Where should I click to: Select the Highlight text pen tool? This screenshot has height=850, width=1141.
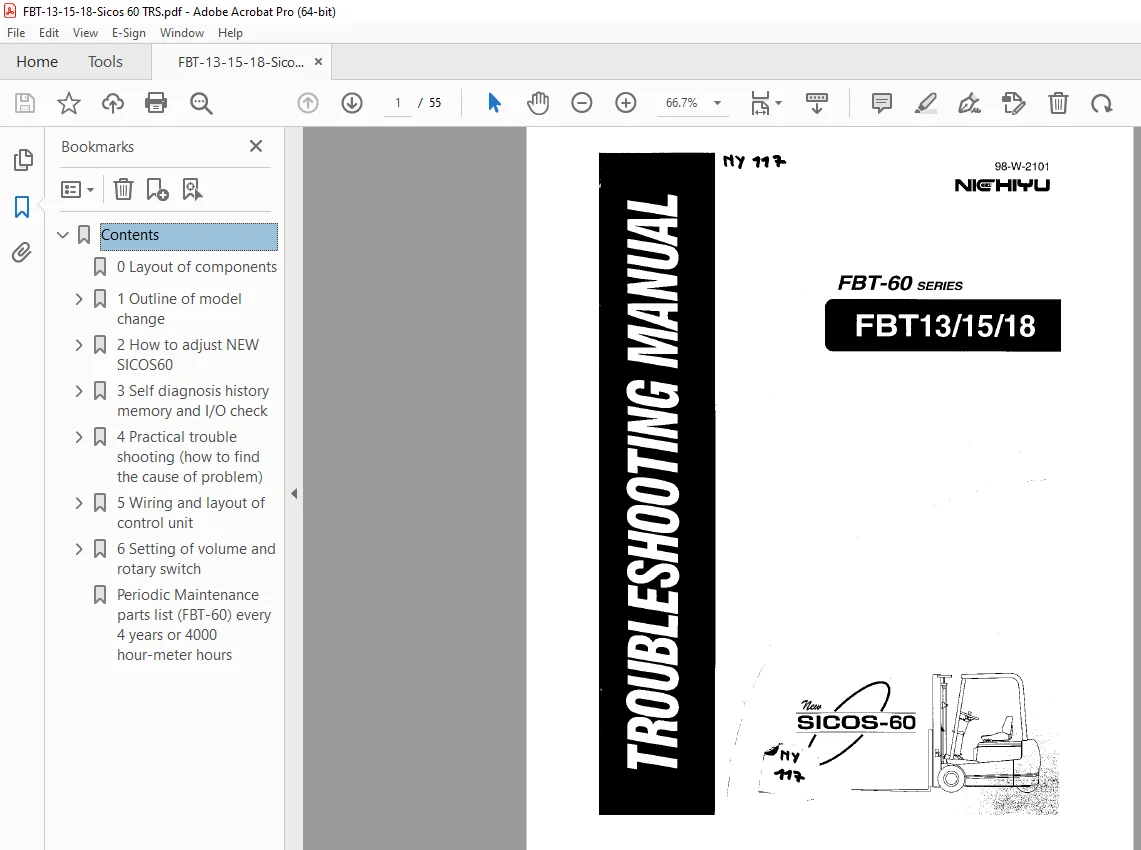click(925, 103)
